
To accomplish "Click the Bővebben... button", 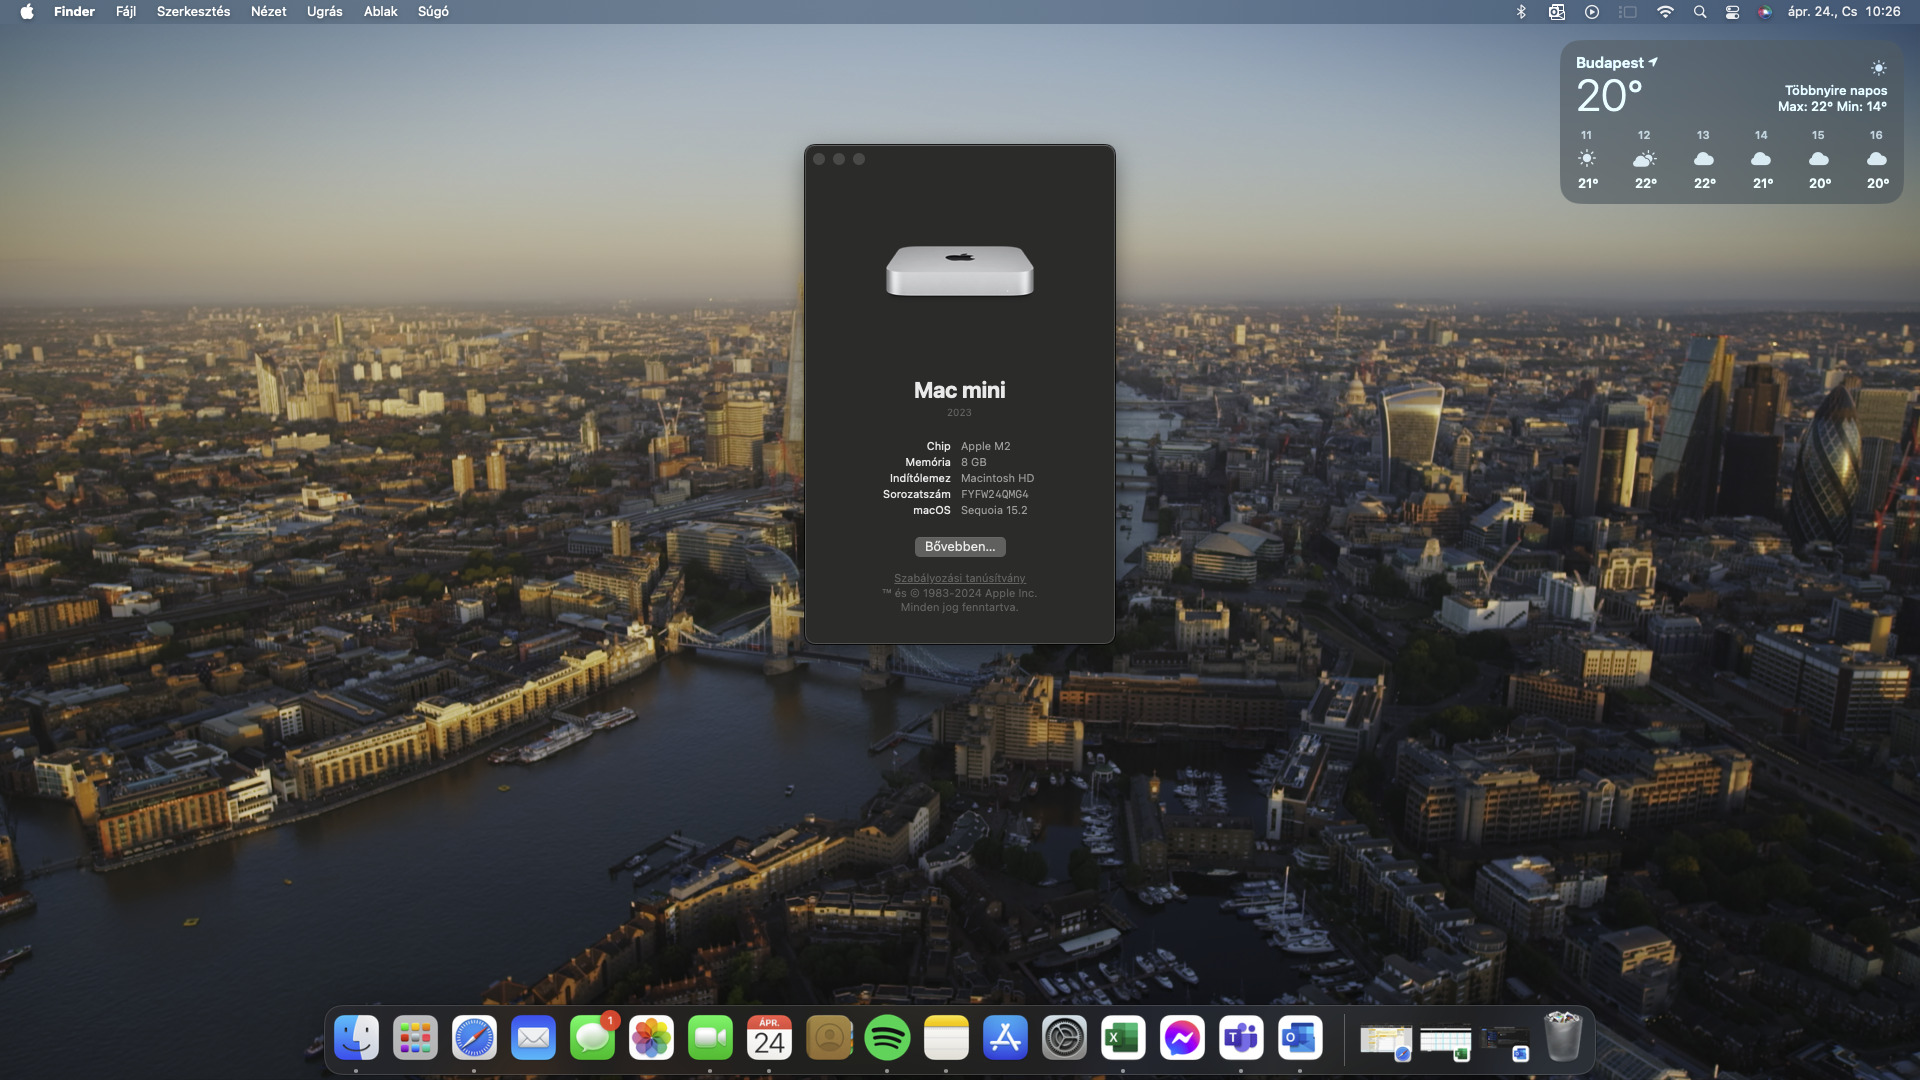I will [x=959, y=547].
